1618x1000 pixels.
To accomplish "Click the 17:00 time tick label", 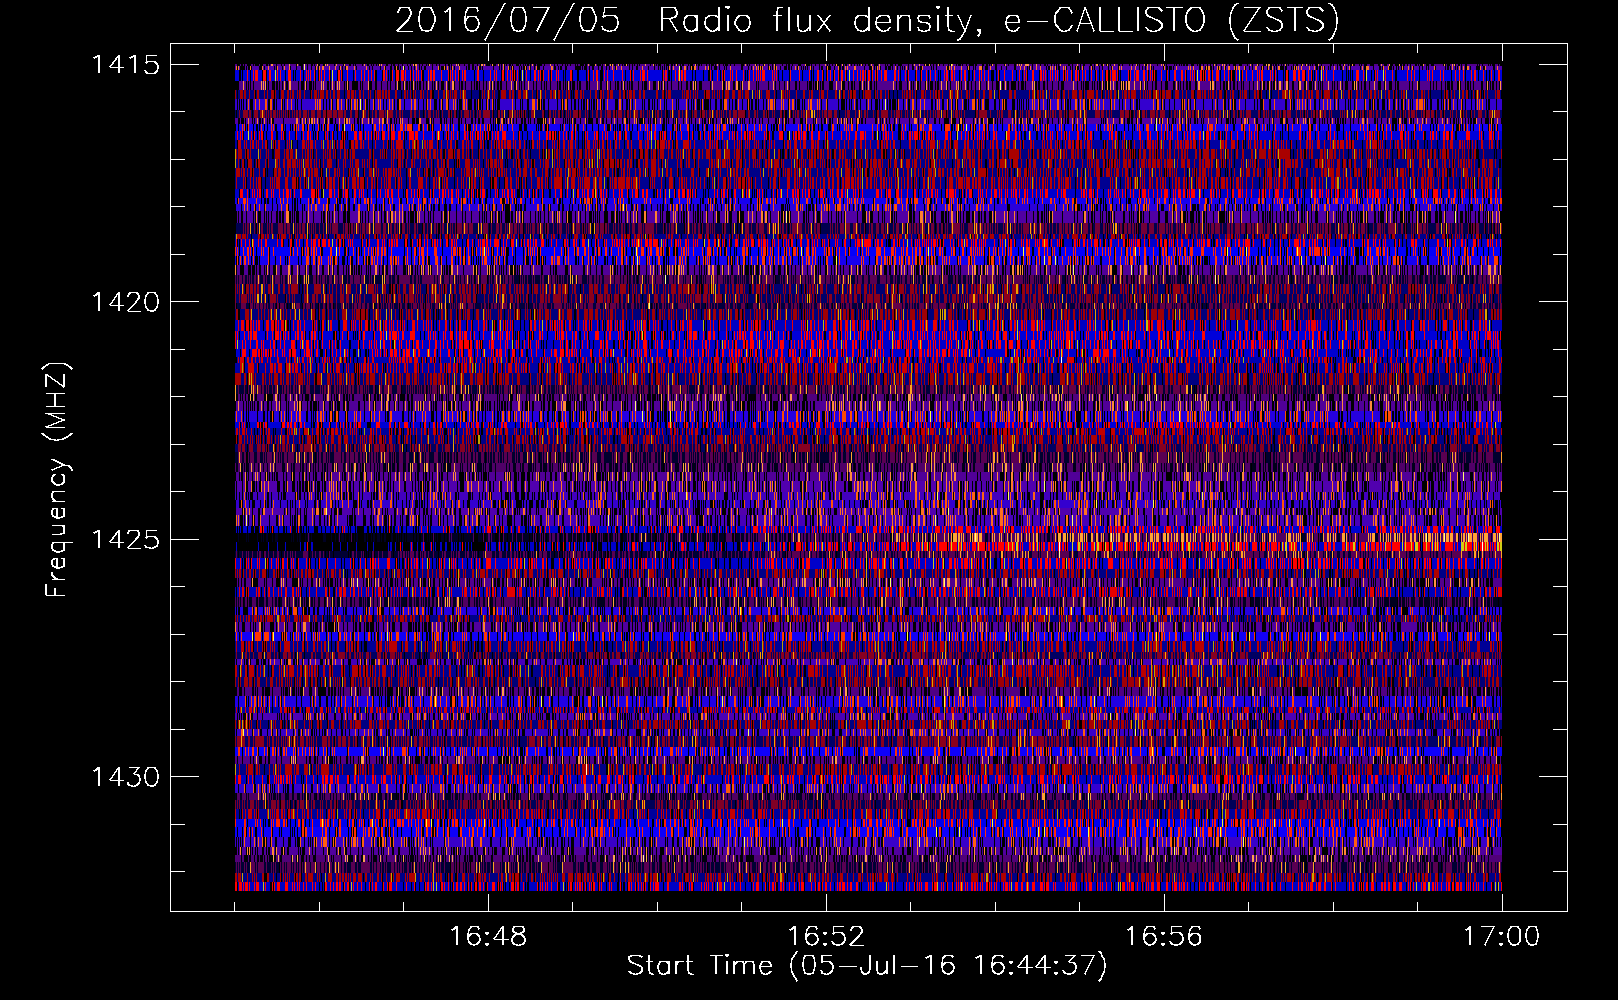I will [1501, 937].
